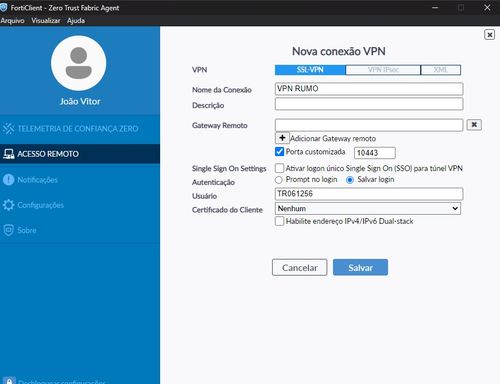Open the Arquivo menu

tap(12, 20)
